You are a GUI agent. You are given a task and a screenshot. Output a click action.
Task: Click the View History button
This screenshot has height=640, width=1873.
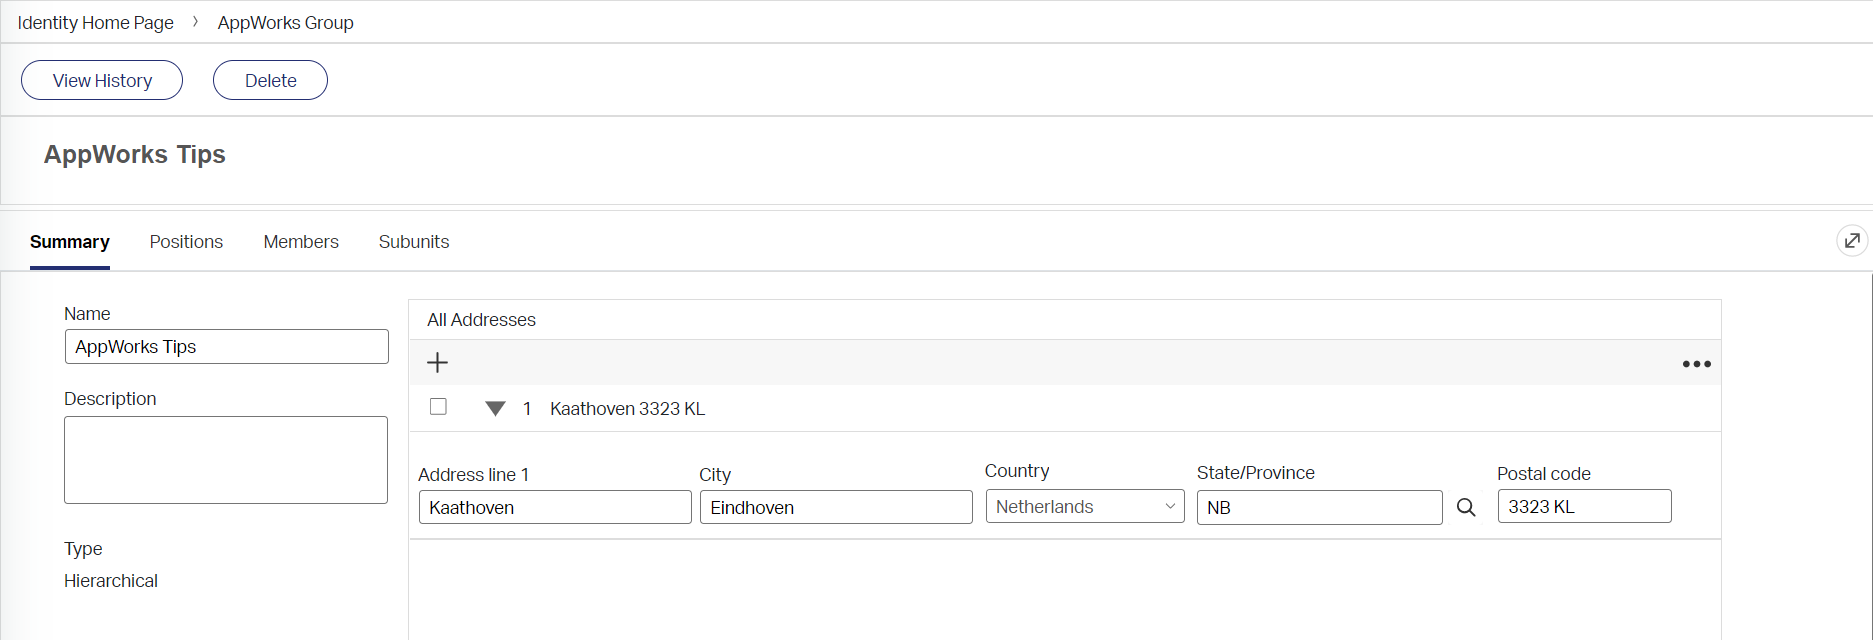[102, 80]
